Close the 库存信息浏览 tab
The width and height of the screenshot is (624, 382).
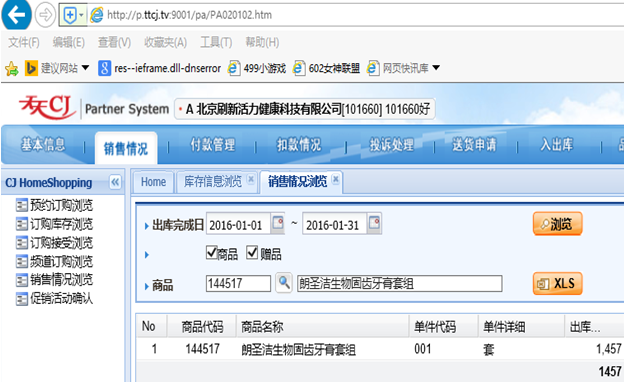pyautogui.click(x=251, y=179)
